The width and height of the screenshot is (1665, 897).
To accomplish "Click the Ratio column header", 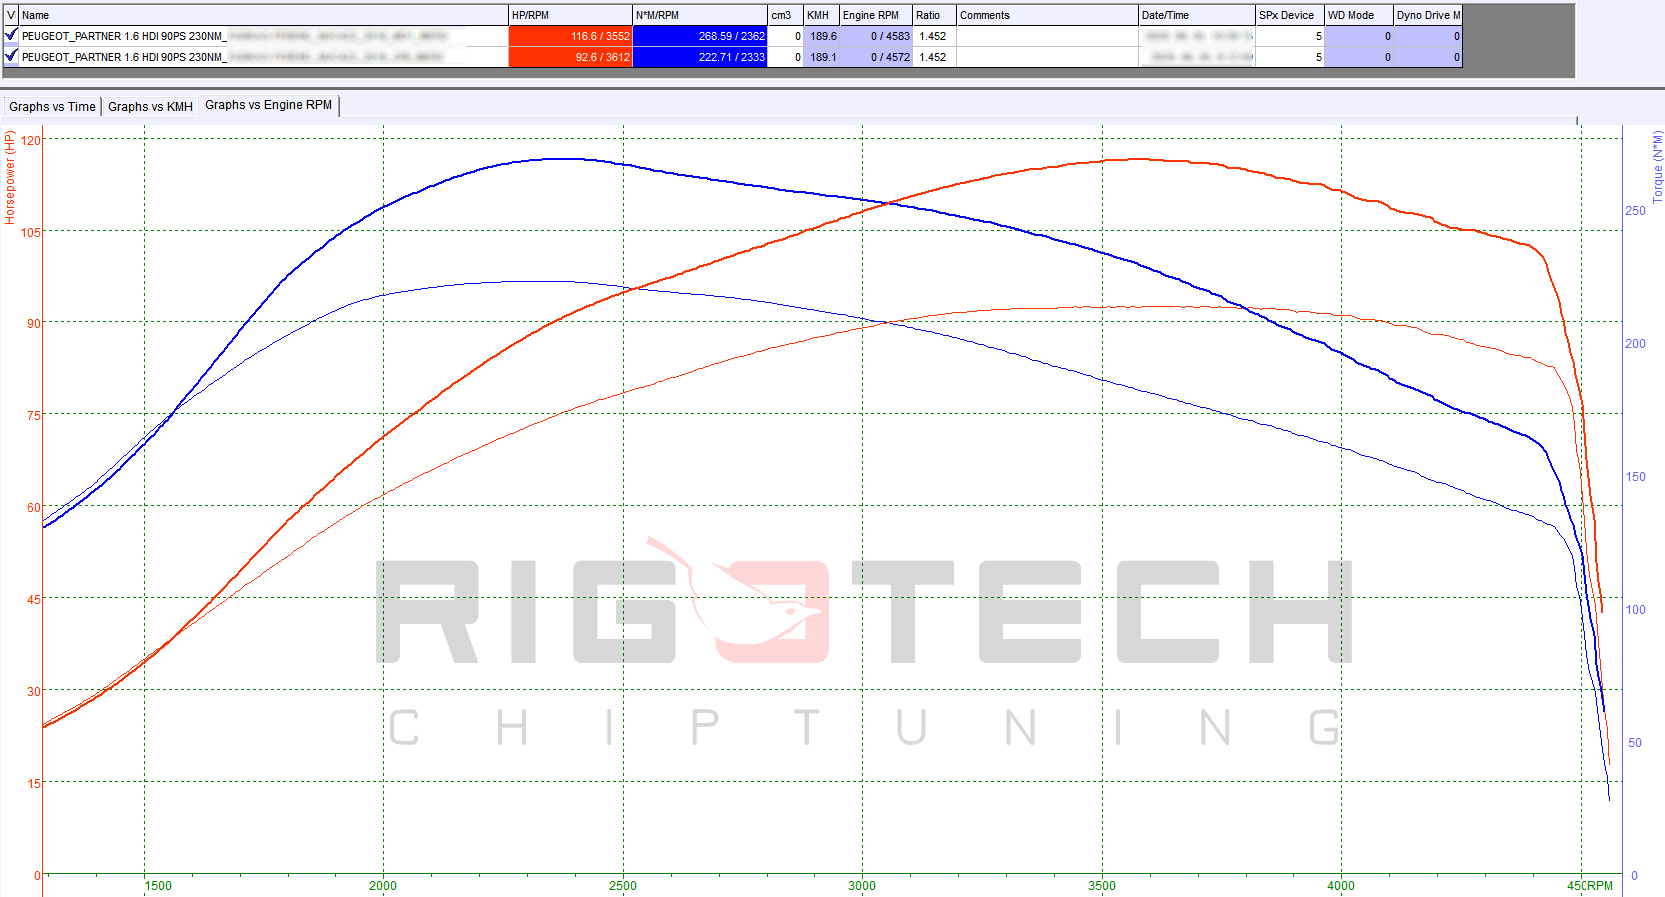I will [935, 15].
